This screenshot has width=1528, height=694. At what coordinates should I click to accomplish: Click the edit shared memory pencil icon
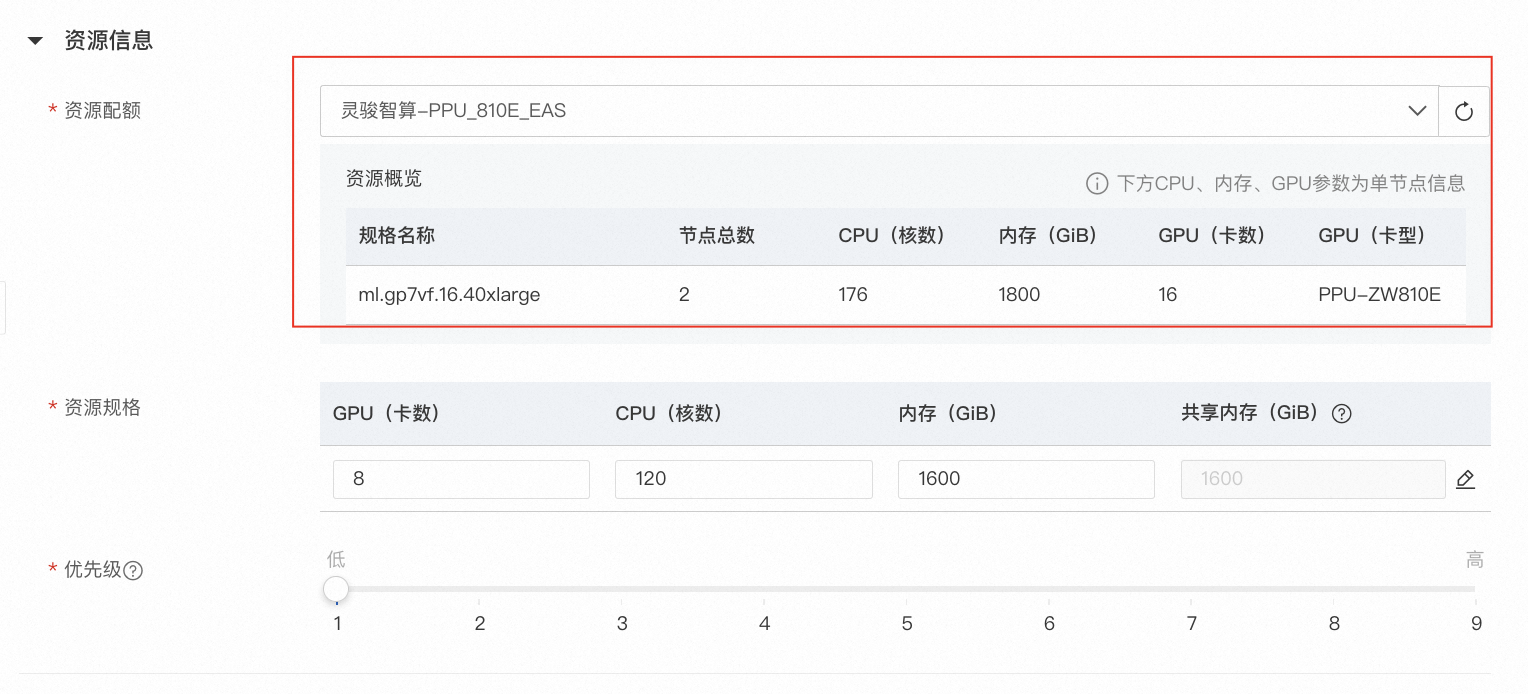tap(1465, 479)
